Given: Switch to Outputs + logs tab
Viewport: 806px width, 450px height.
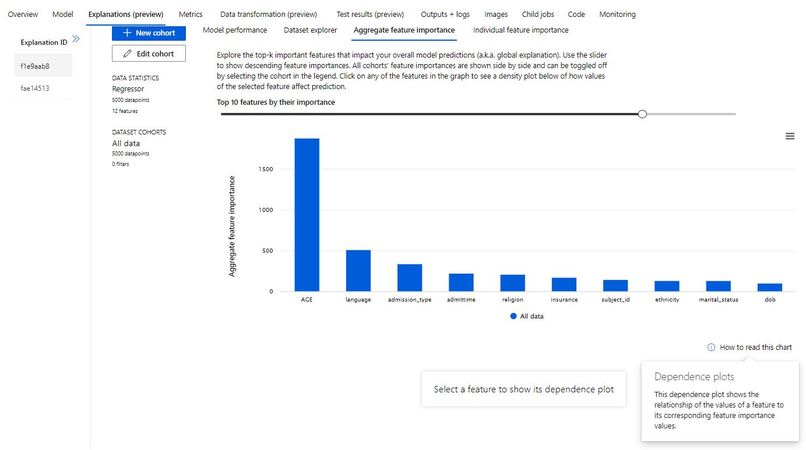Looking at the screenshot, I should 445,14.
